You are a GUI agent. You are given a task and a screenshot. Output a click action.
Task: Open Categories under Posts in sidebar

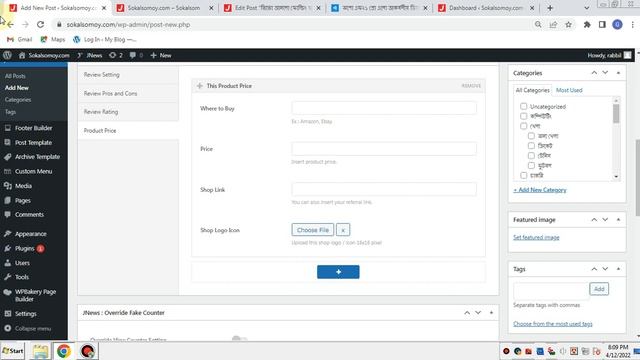[18, 100]
